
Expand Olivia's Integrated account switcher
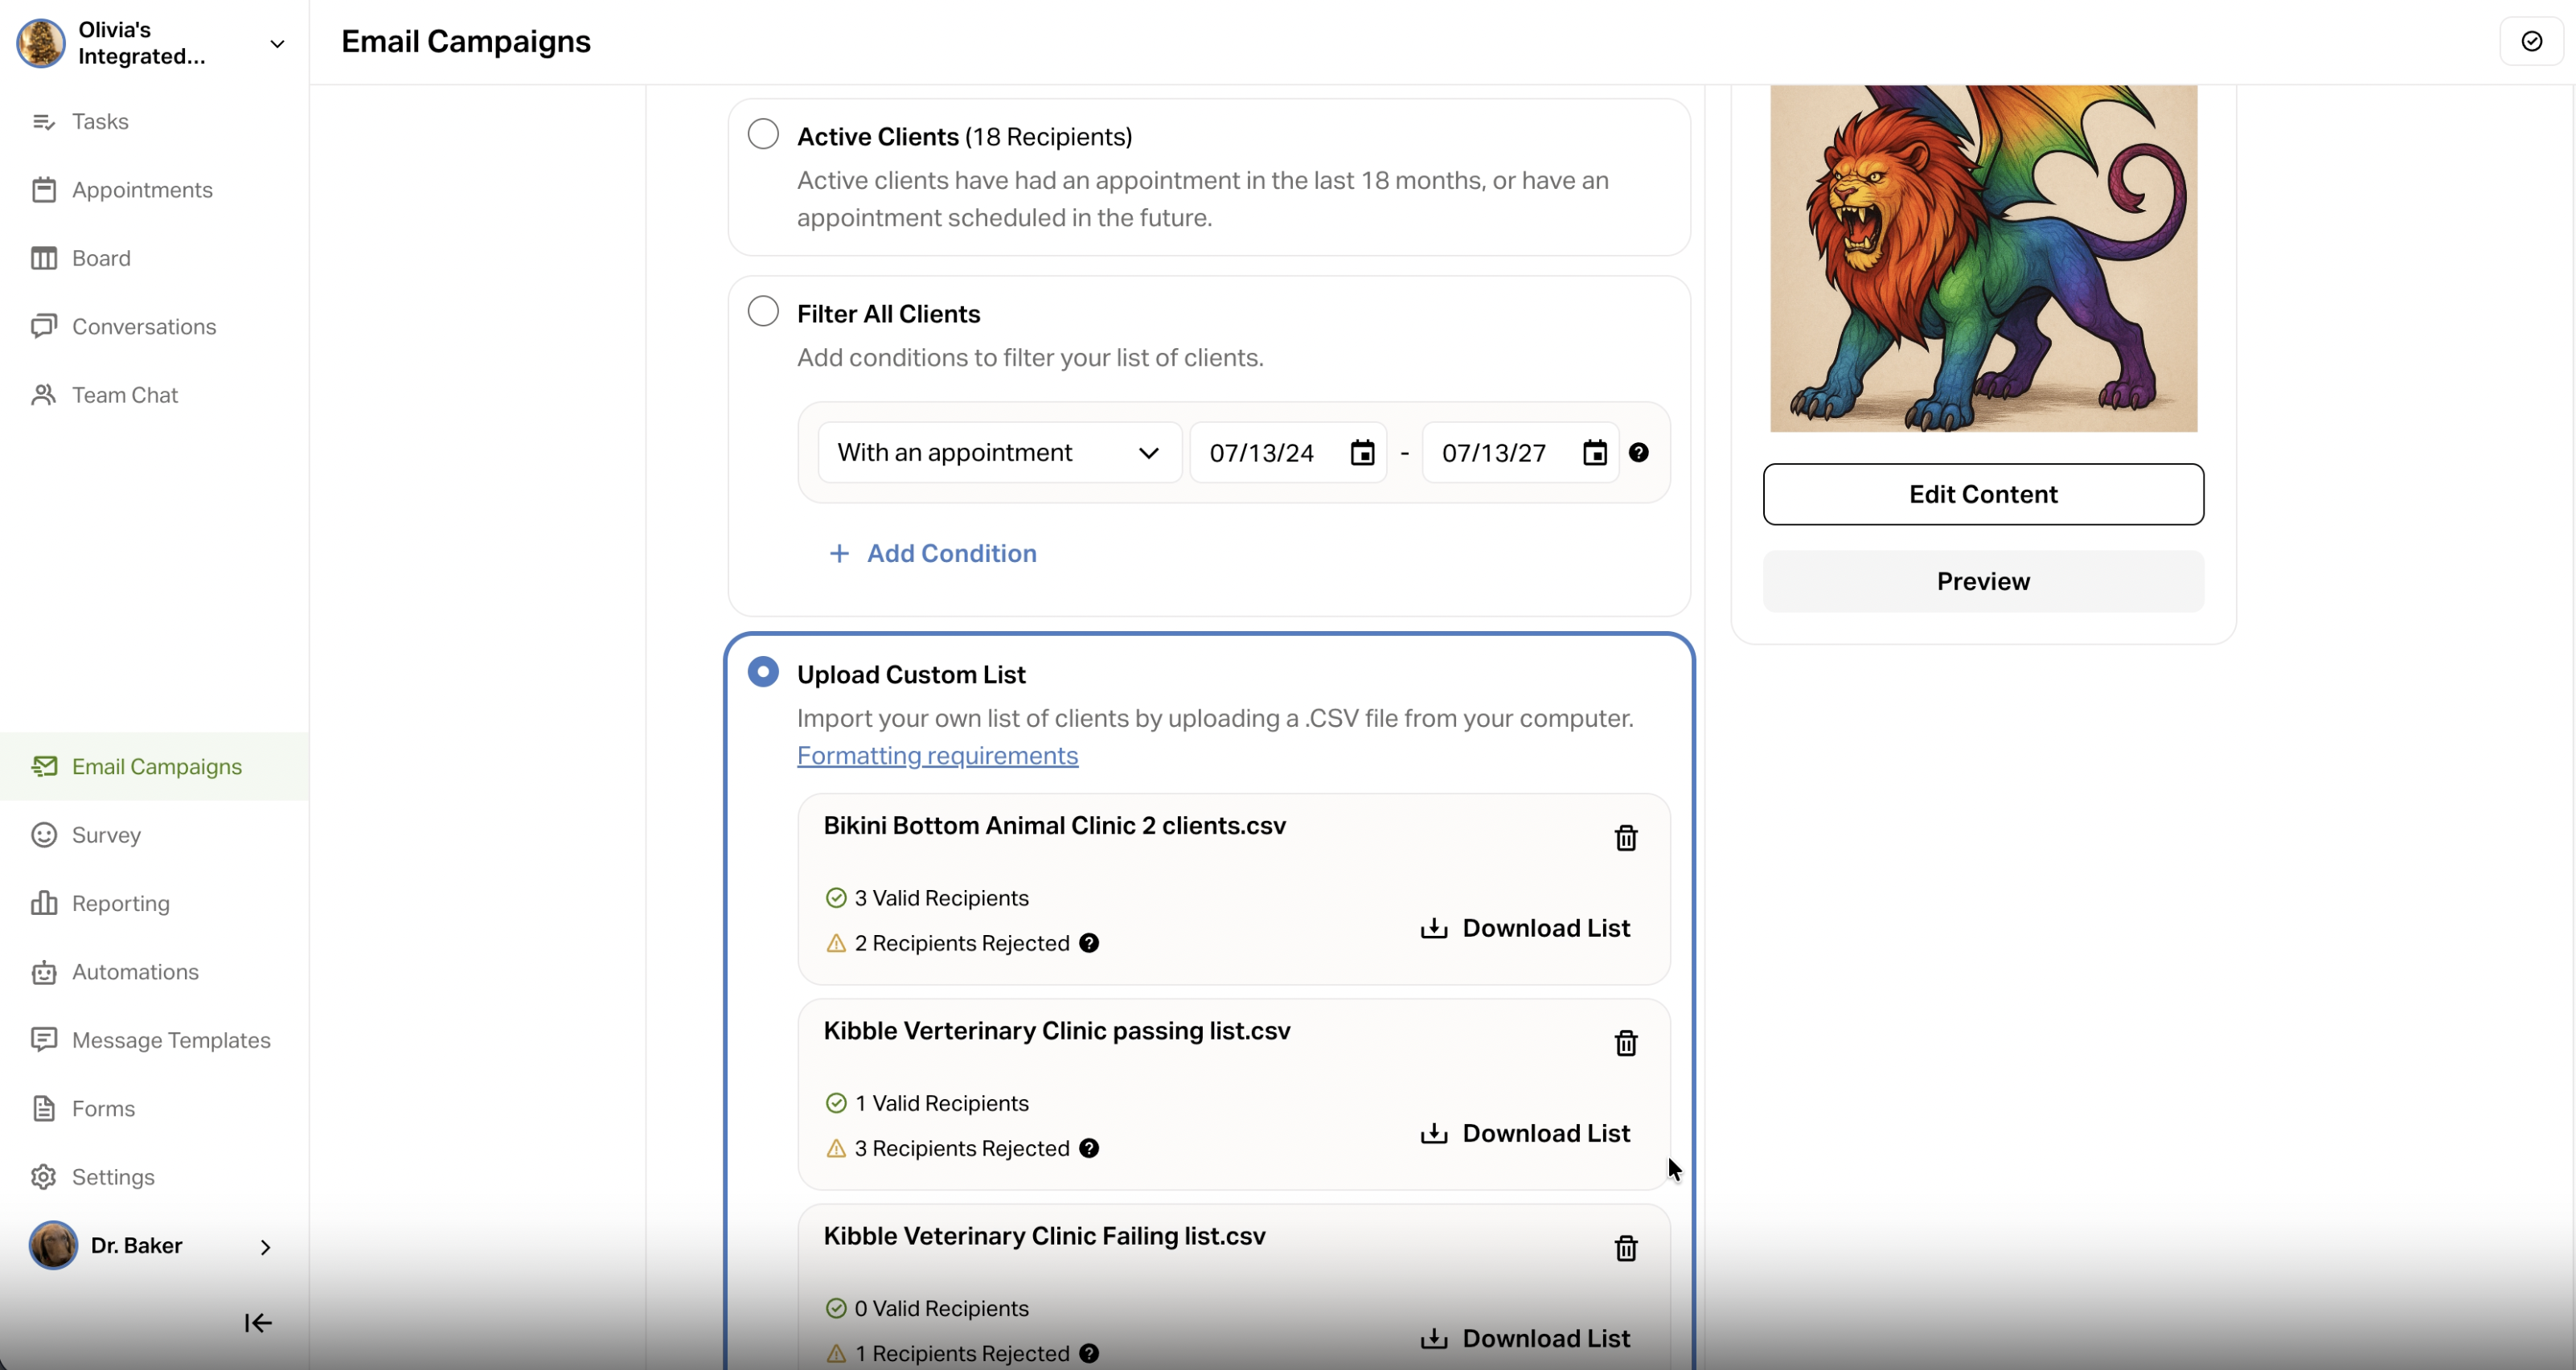(277, 43)
